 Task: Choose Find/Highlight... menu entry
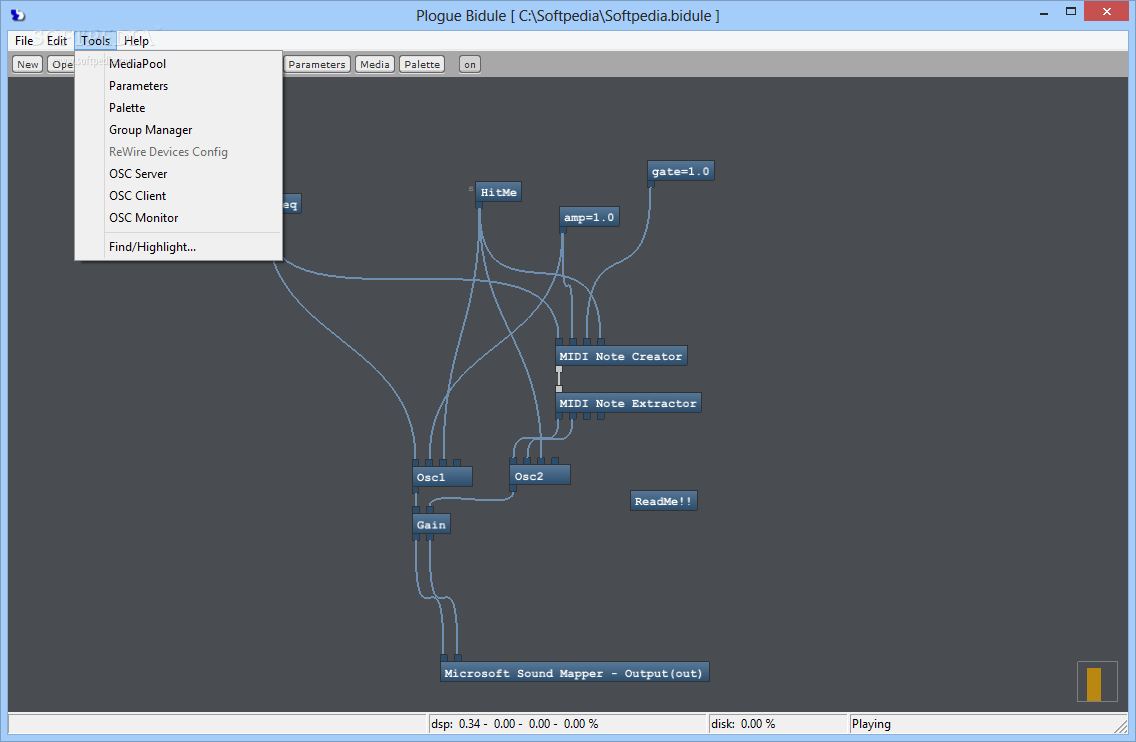(x=178, y=247)
